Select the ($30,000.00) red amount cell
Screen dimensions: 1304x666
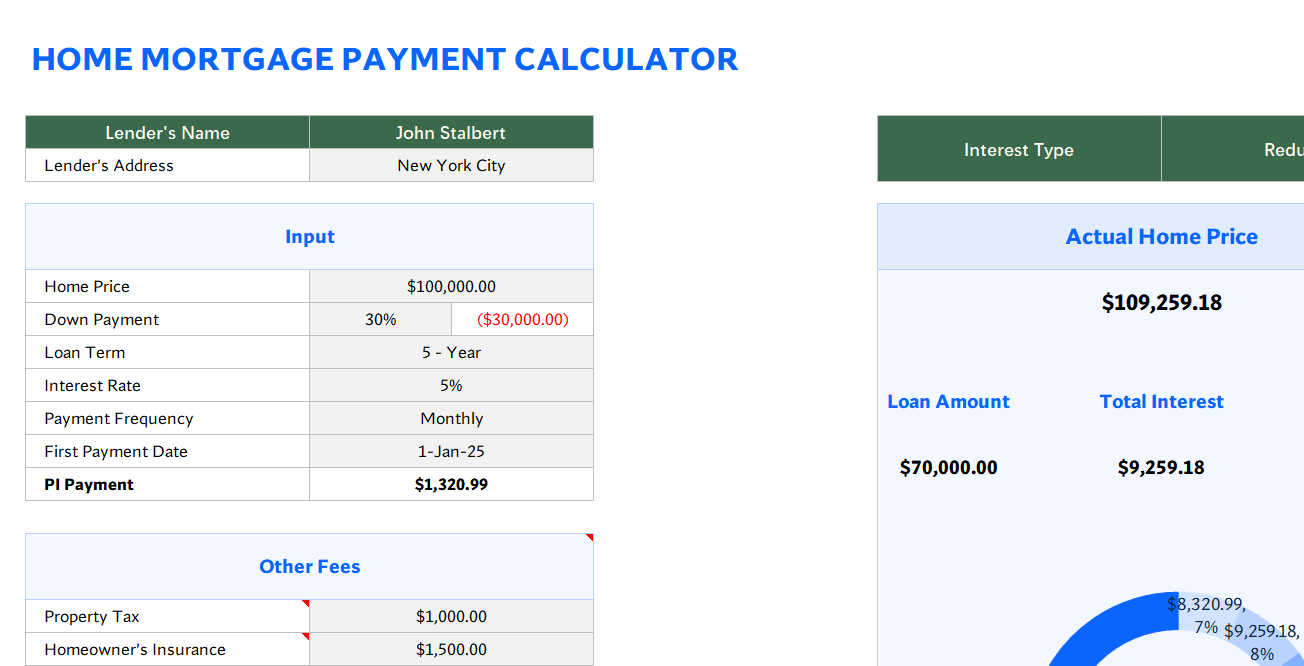[522, 319]
